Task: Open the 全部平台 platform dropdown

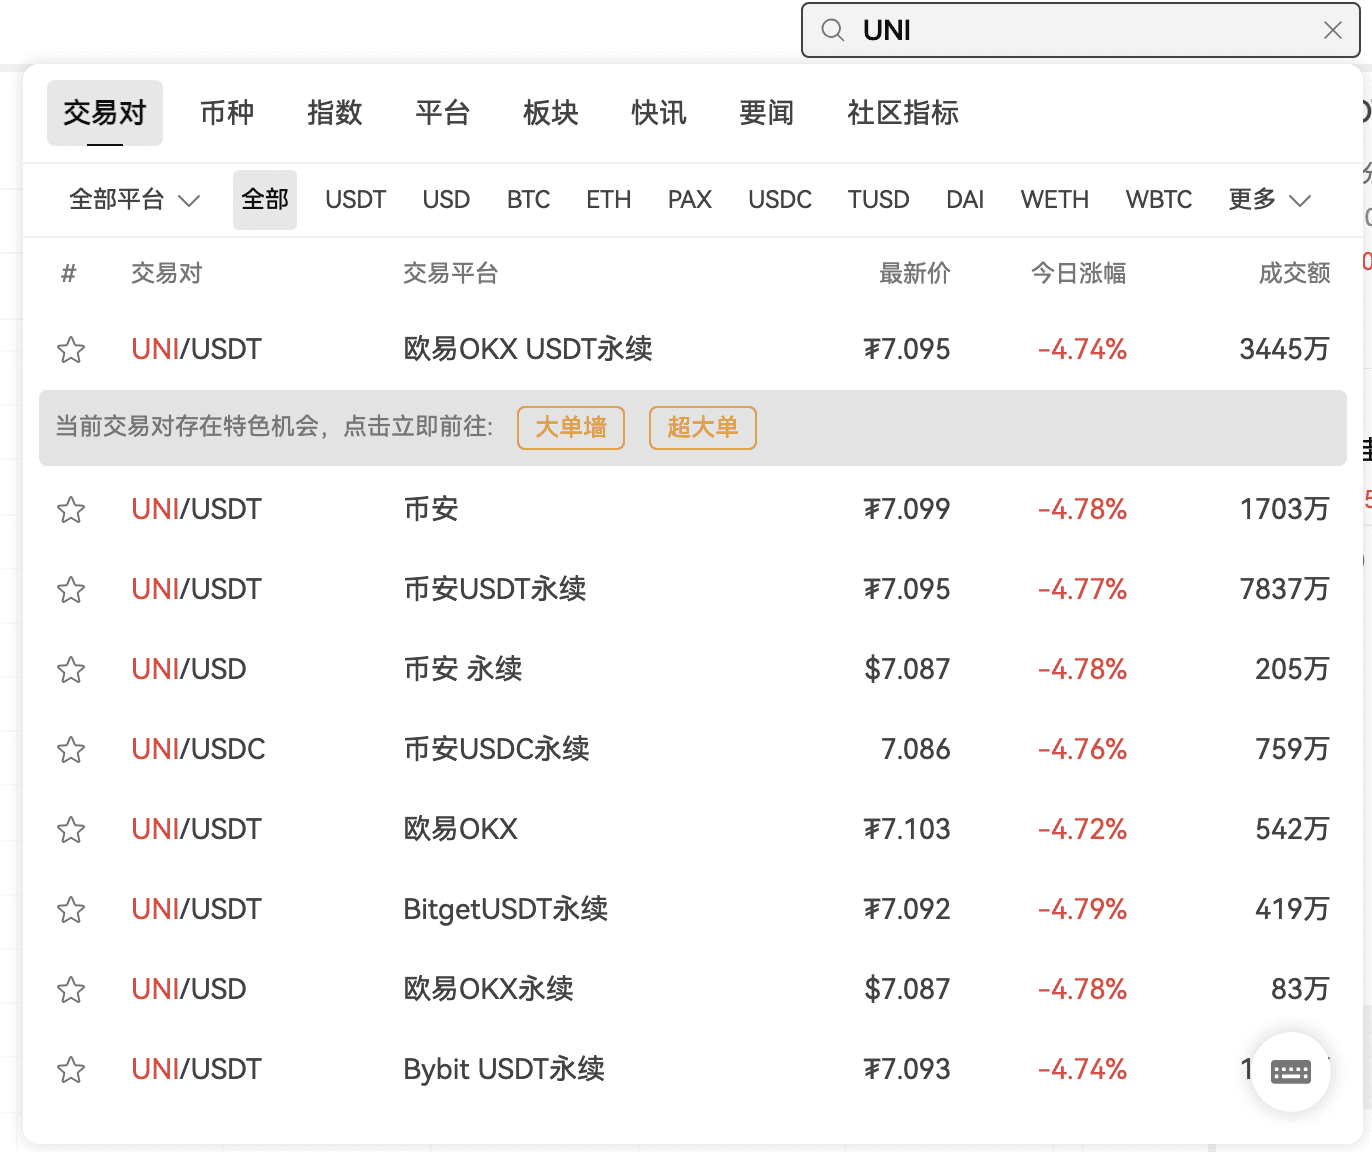Action: pos(135,200)
